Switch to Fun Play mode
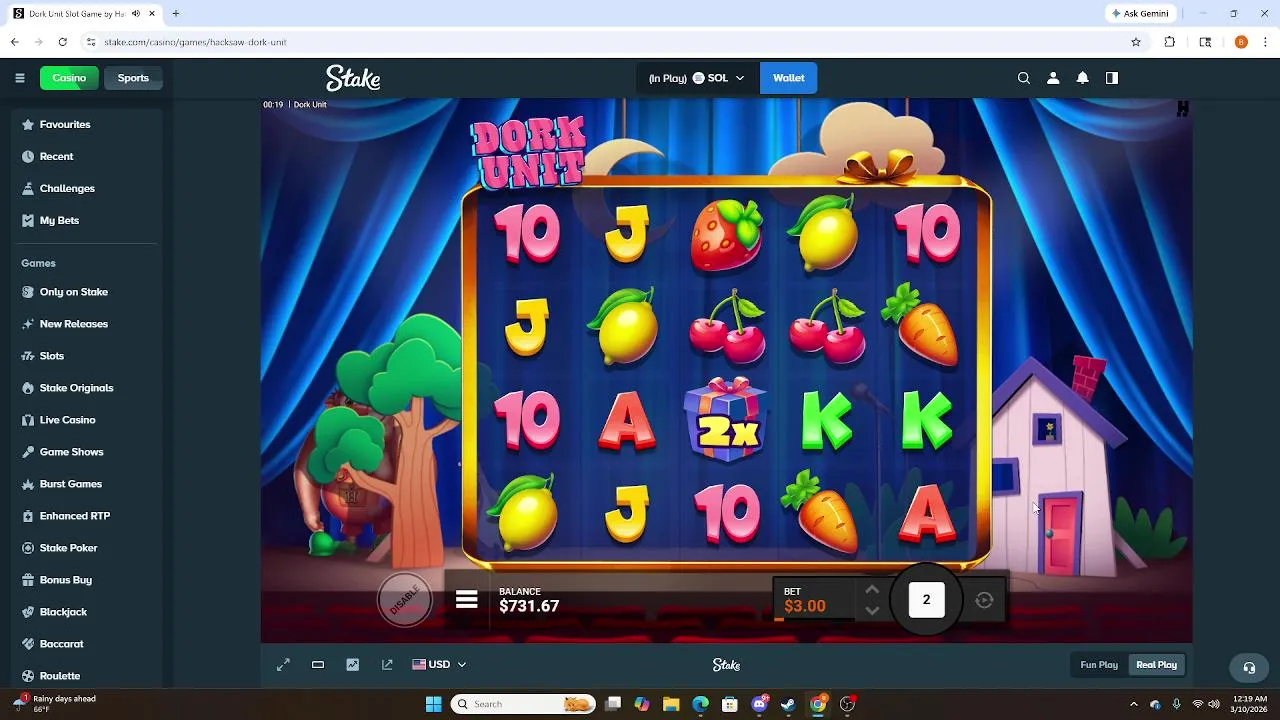1280x720 pixels. tap(1099, 665)
